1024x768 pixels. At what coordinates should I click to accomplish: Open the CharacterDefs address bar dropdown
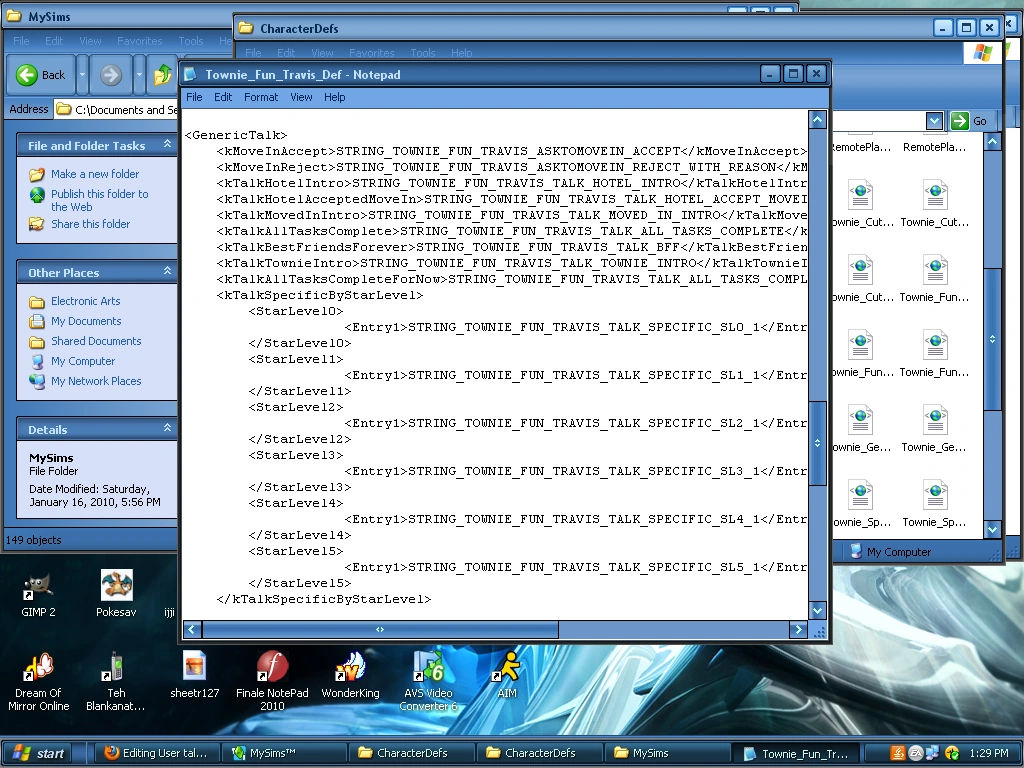coord(935,121)
